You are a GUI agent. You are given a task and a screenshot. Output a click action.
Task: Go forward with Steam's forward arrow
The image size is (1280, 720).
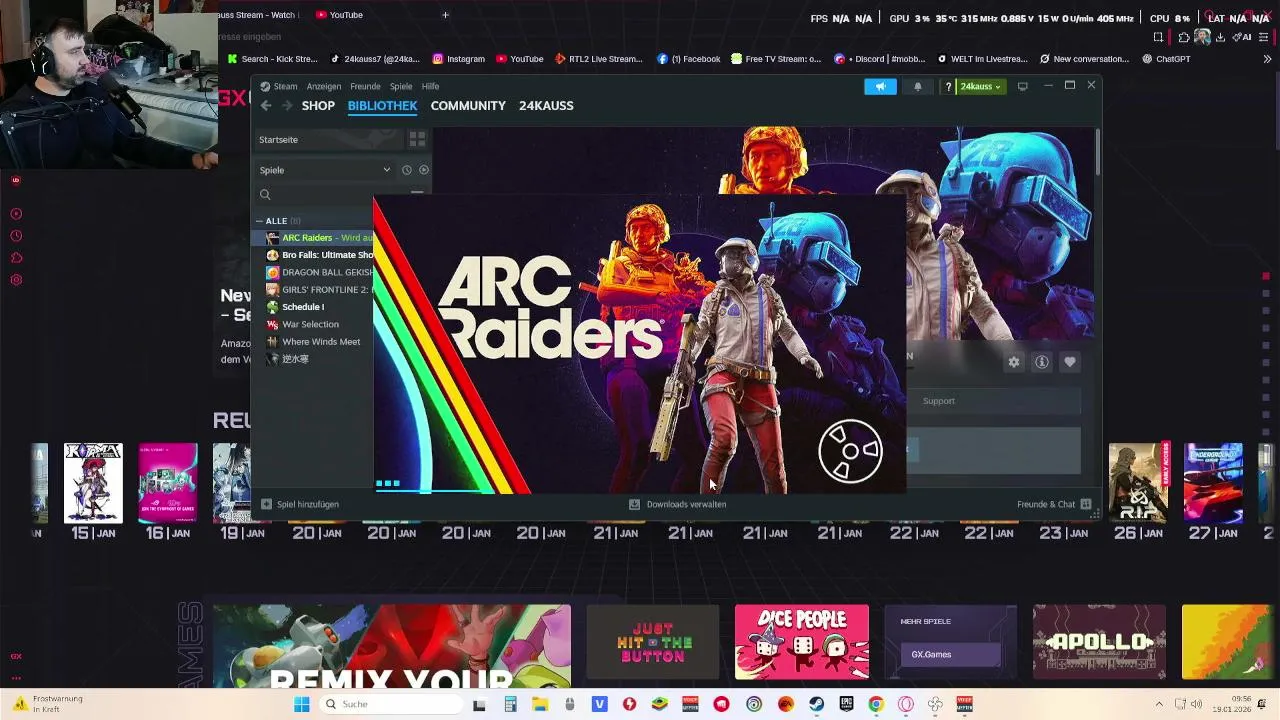[287, 106]
